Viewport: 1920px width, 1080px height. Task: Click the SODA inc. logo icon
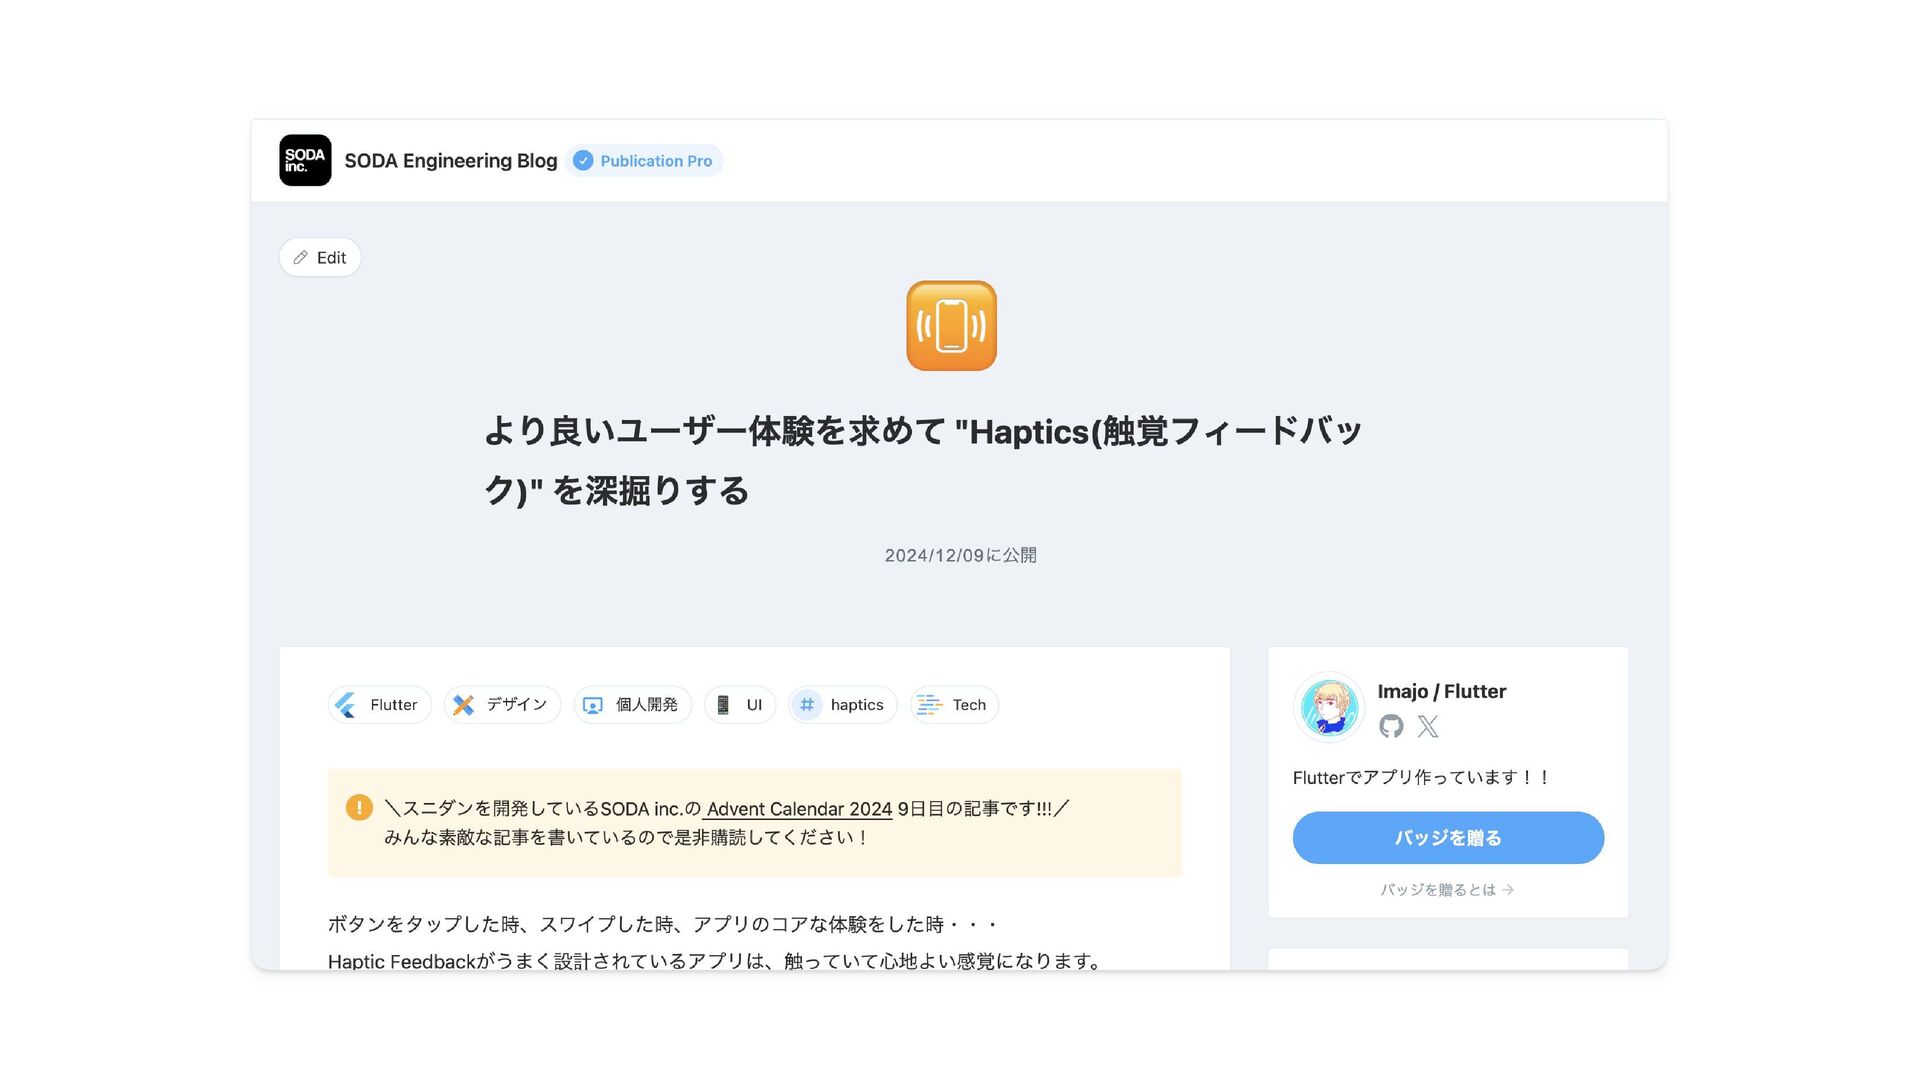coord(305,160)
